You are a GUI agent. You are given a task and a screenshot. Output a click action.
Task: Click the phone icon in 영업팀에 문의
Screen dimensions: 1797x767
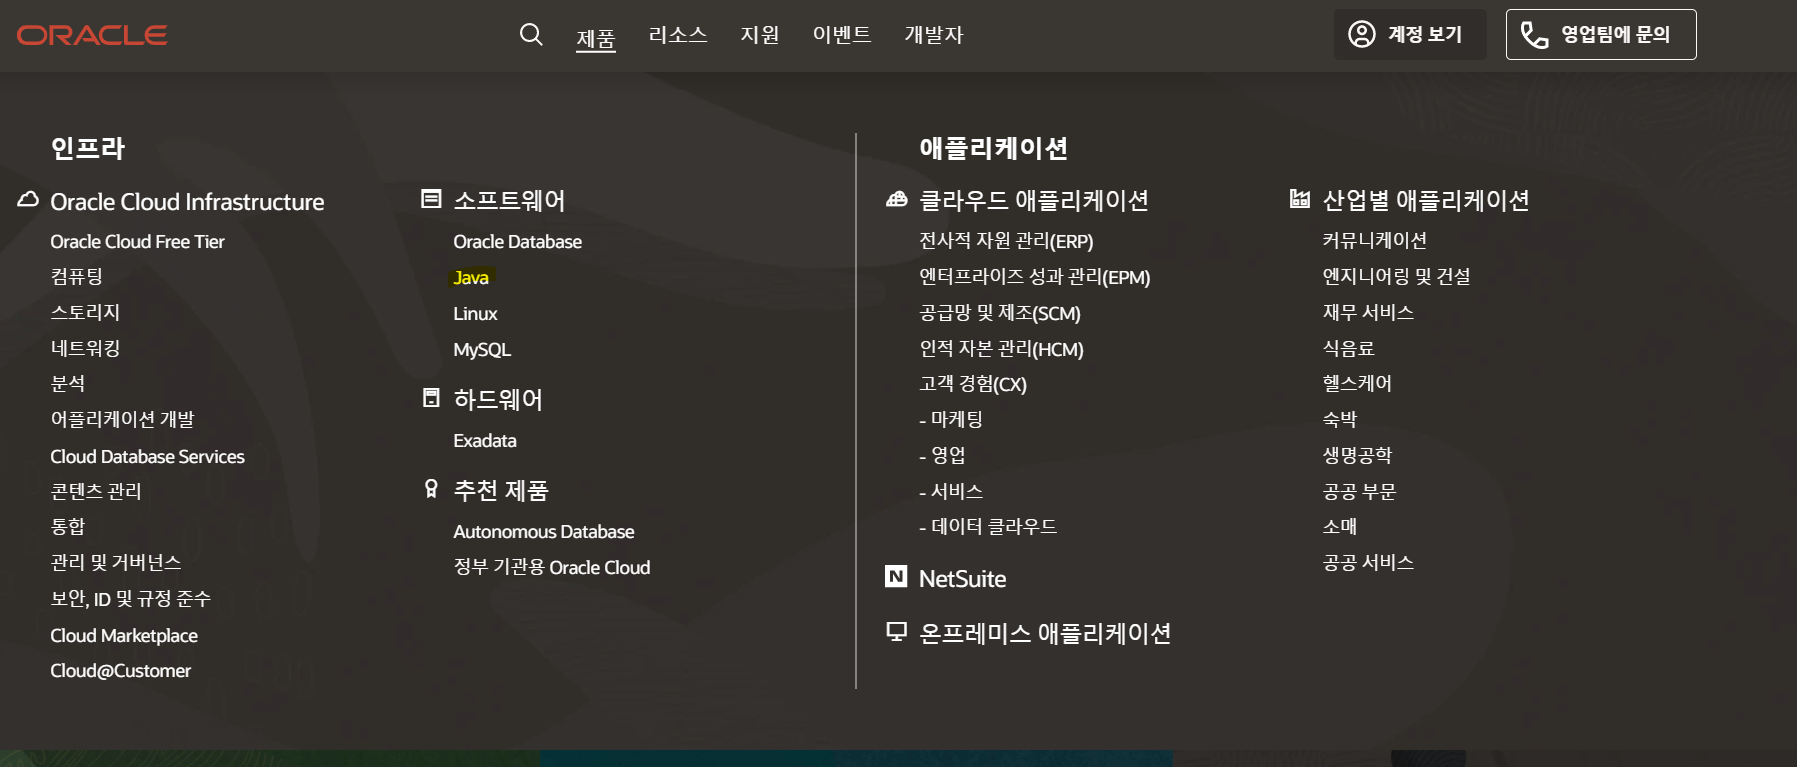click(x=1534, y=35)
